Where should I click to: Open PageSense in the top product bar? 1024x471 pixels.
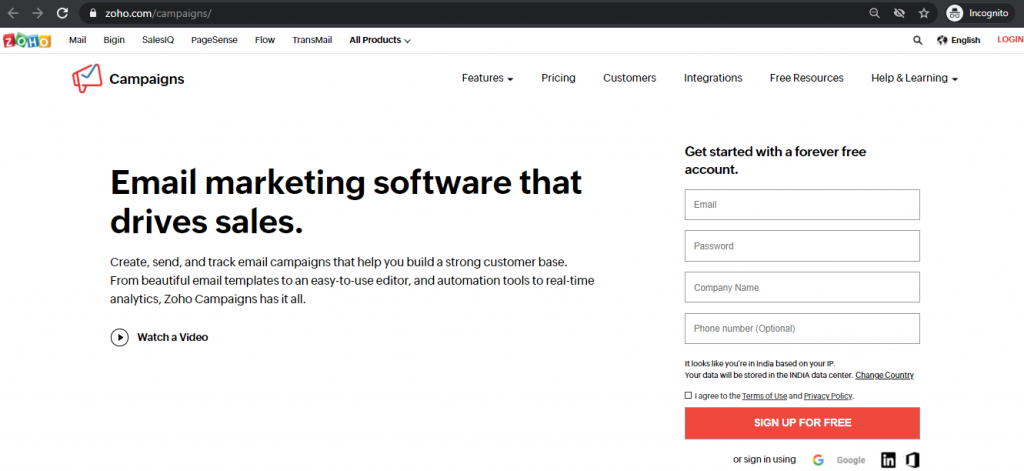[x=214, y=40]
